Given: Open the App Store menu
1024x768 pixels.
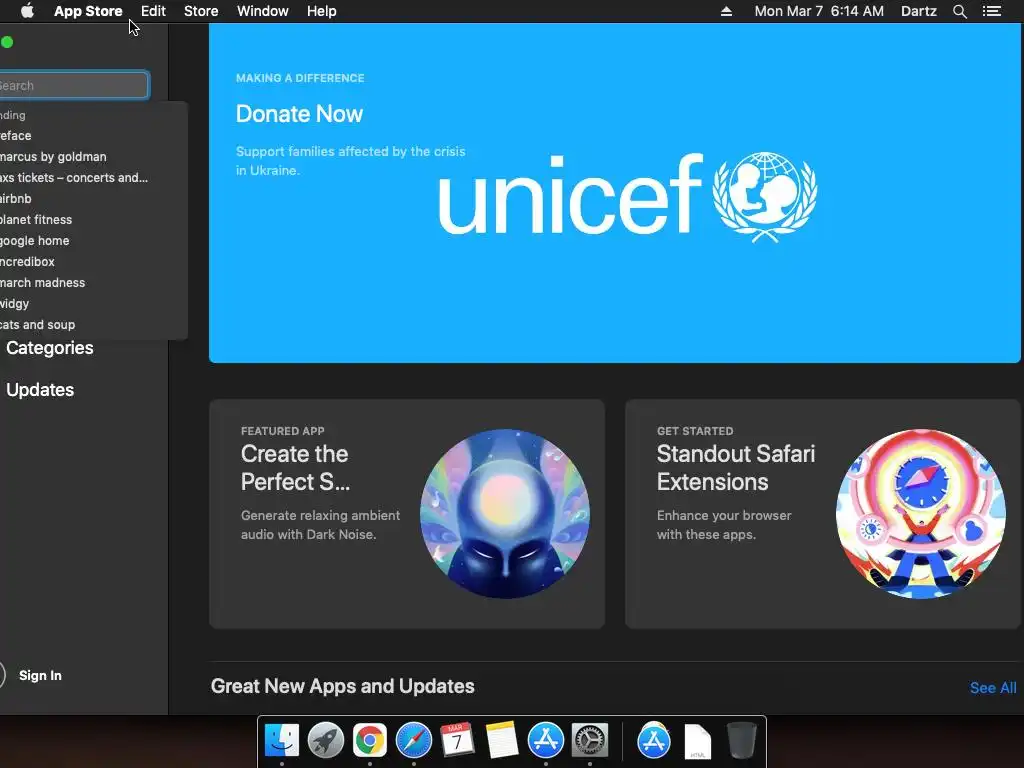Looking at the screenshot, I should coord(88,11).
